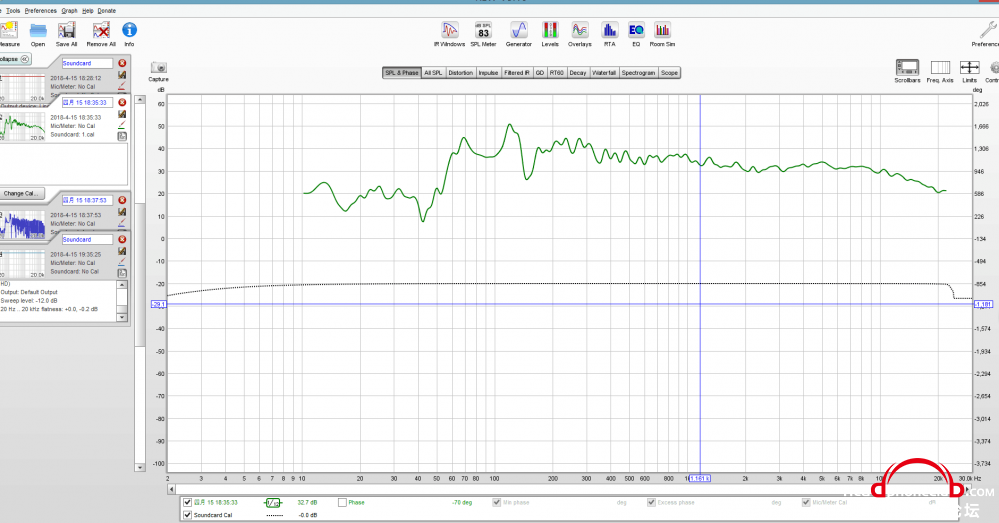This screenshot has width=999, height=523.
Task: Launch the signal Generator
Action: [519, 34]
